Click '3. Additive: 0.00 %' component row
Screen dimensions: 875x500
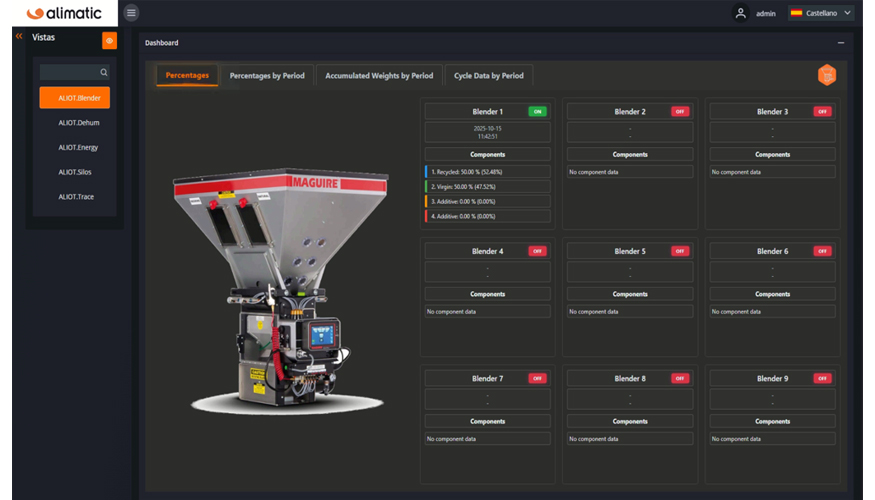(488, 201)
